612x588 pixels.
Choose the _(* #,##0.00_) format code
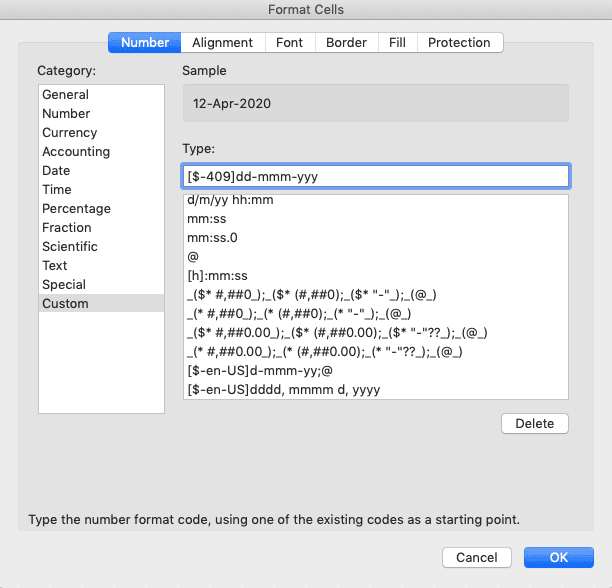[376, 352]
